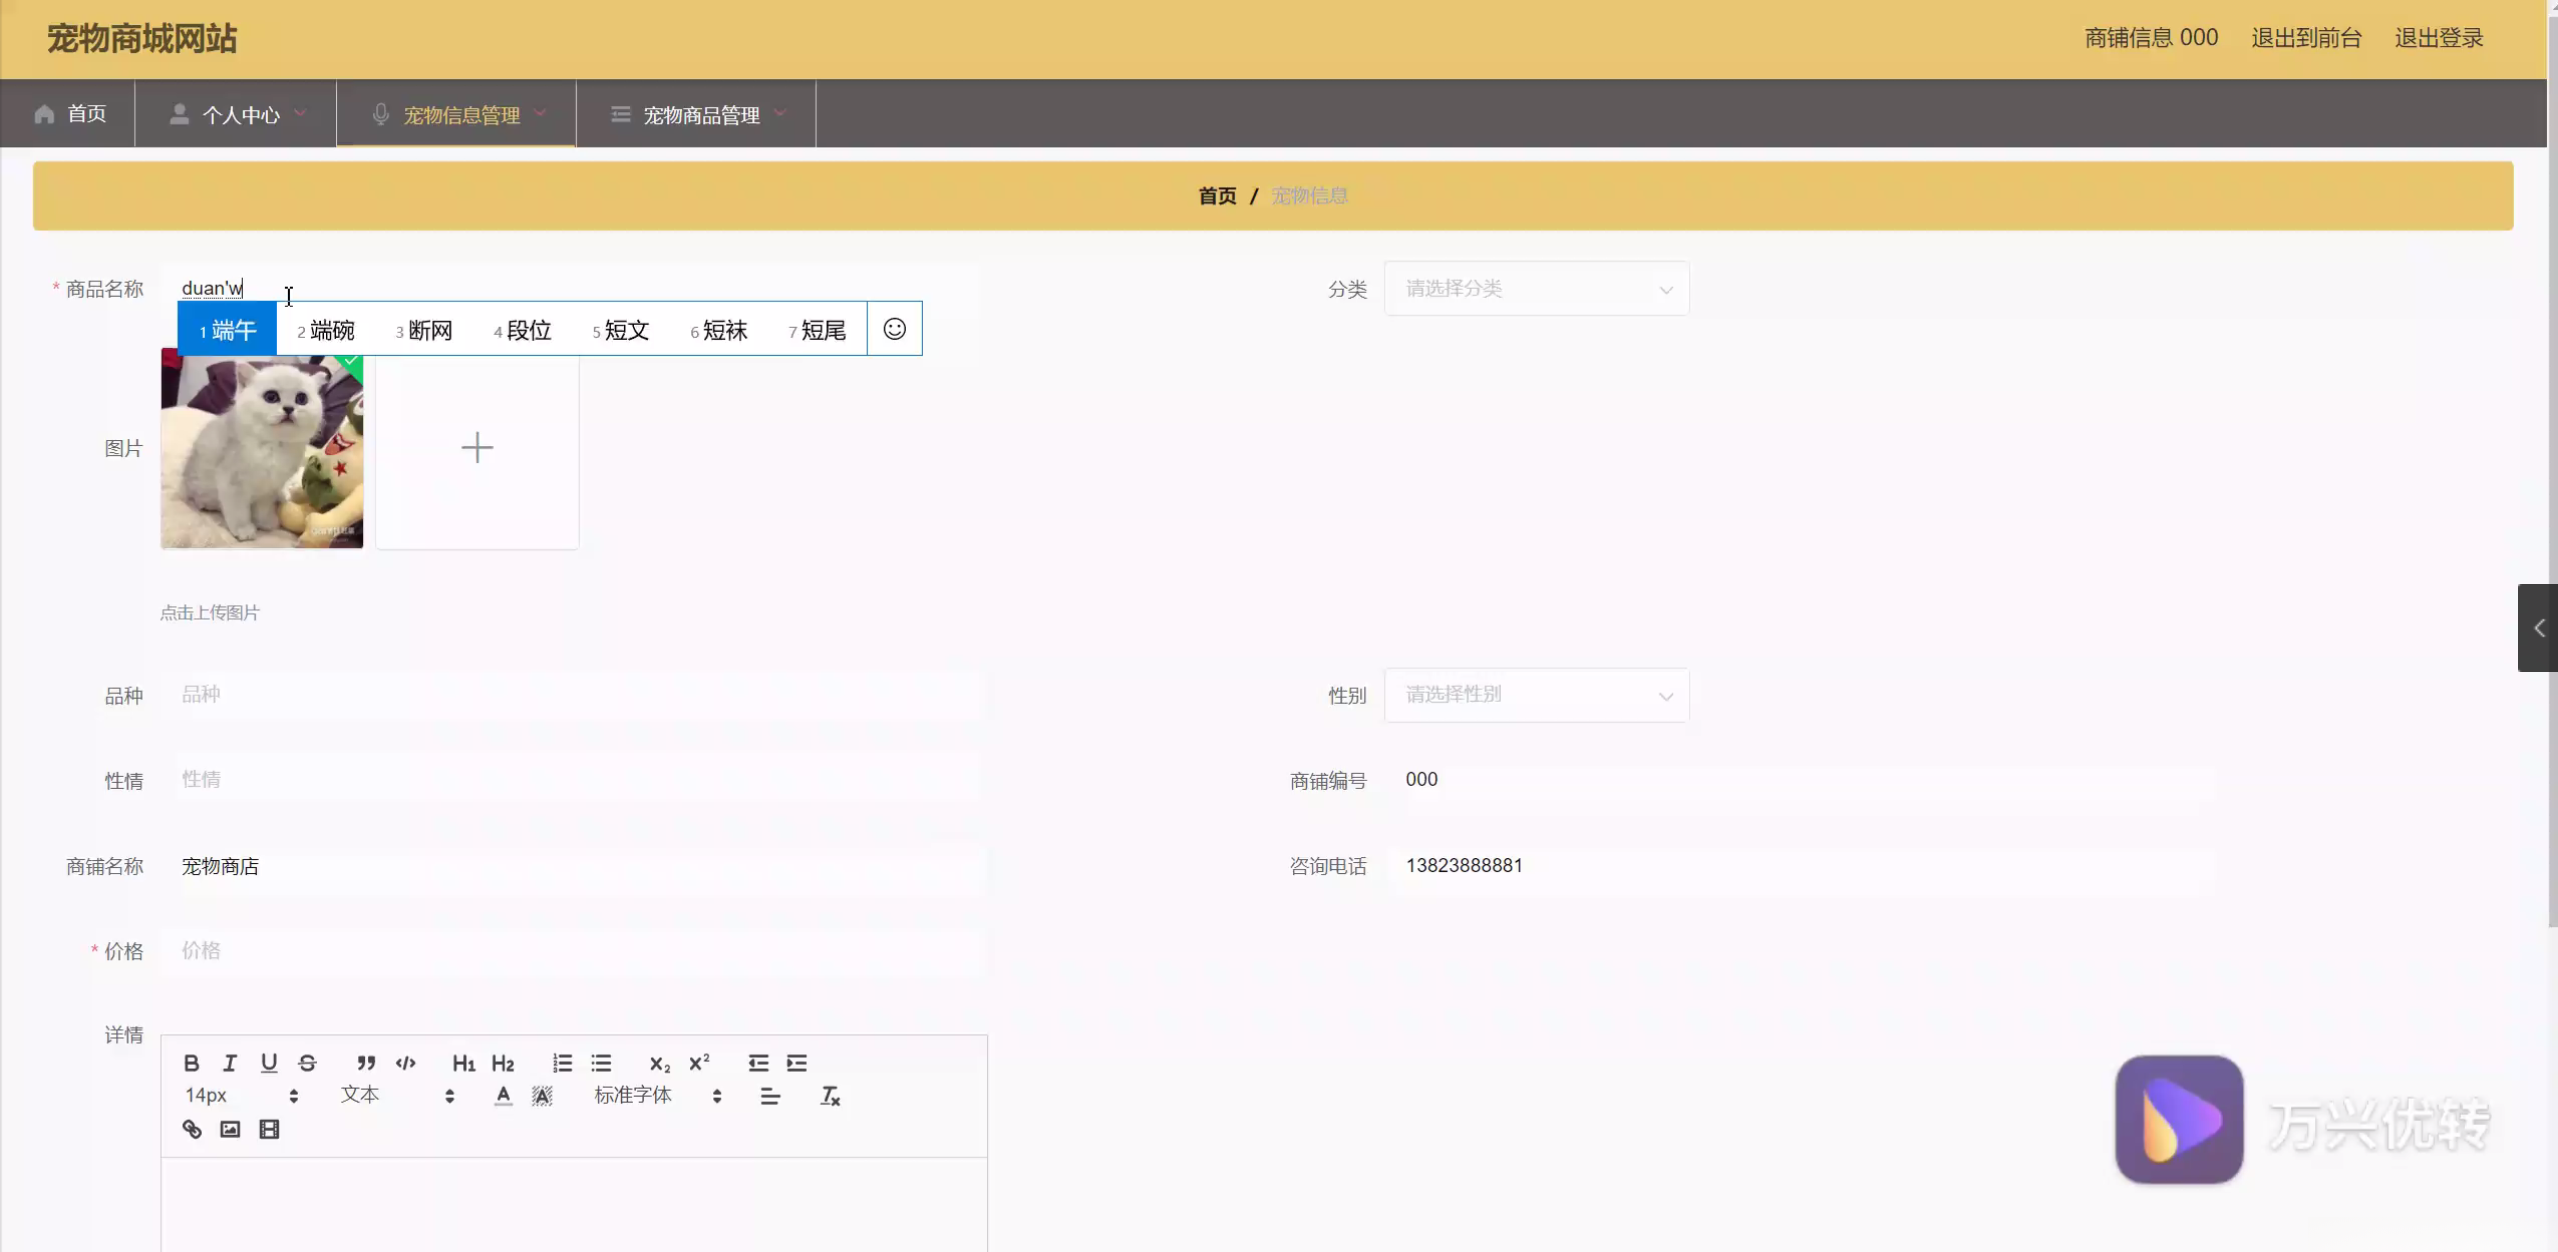2558x1252 pixels.
Task: Toggle bold formatting in the editor
Action: pos(191,1062)
